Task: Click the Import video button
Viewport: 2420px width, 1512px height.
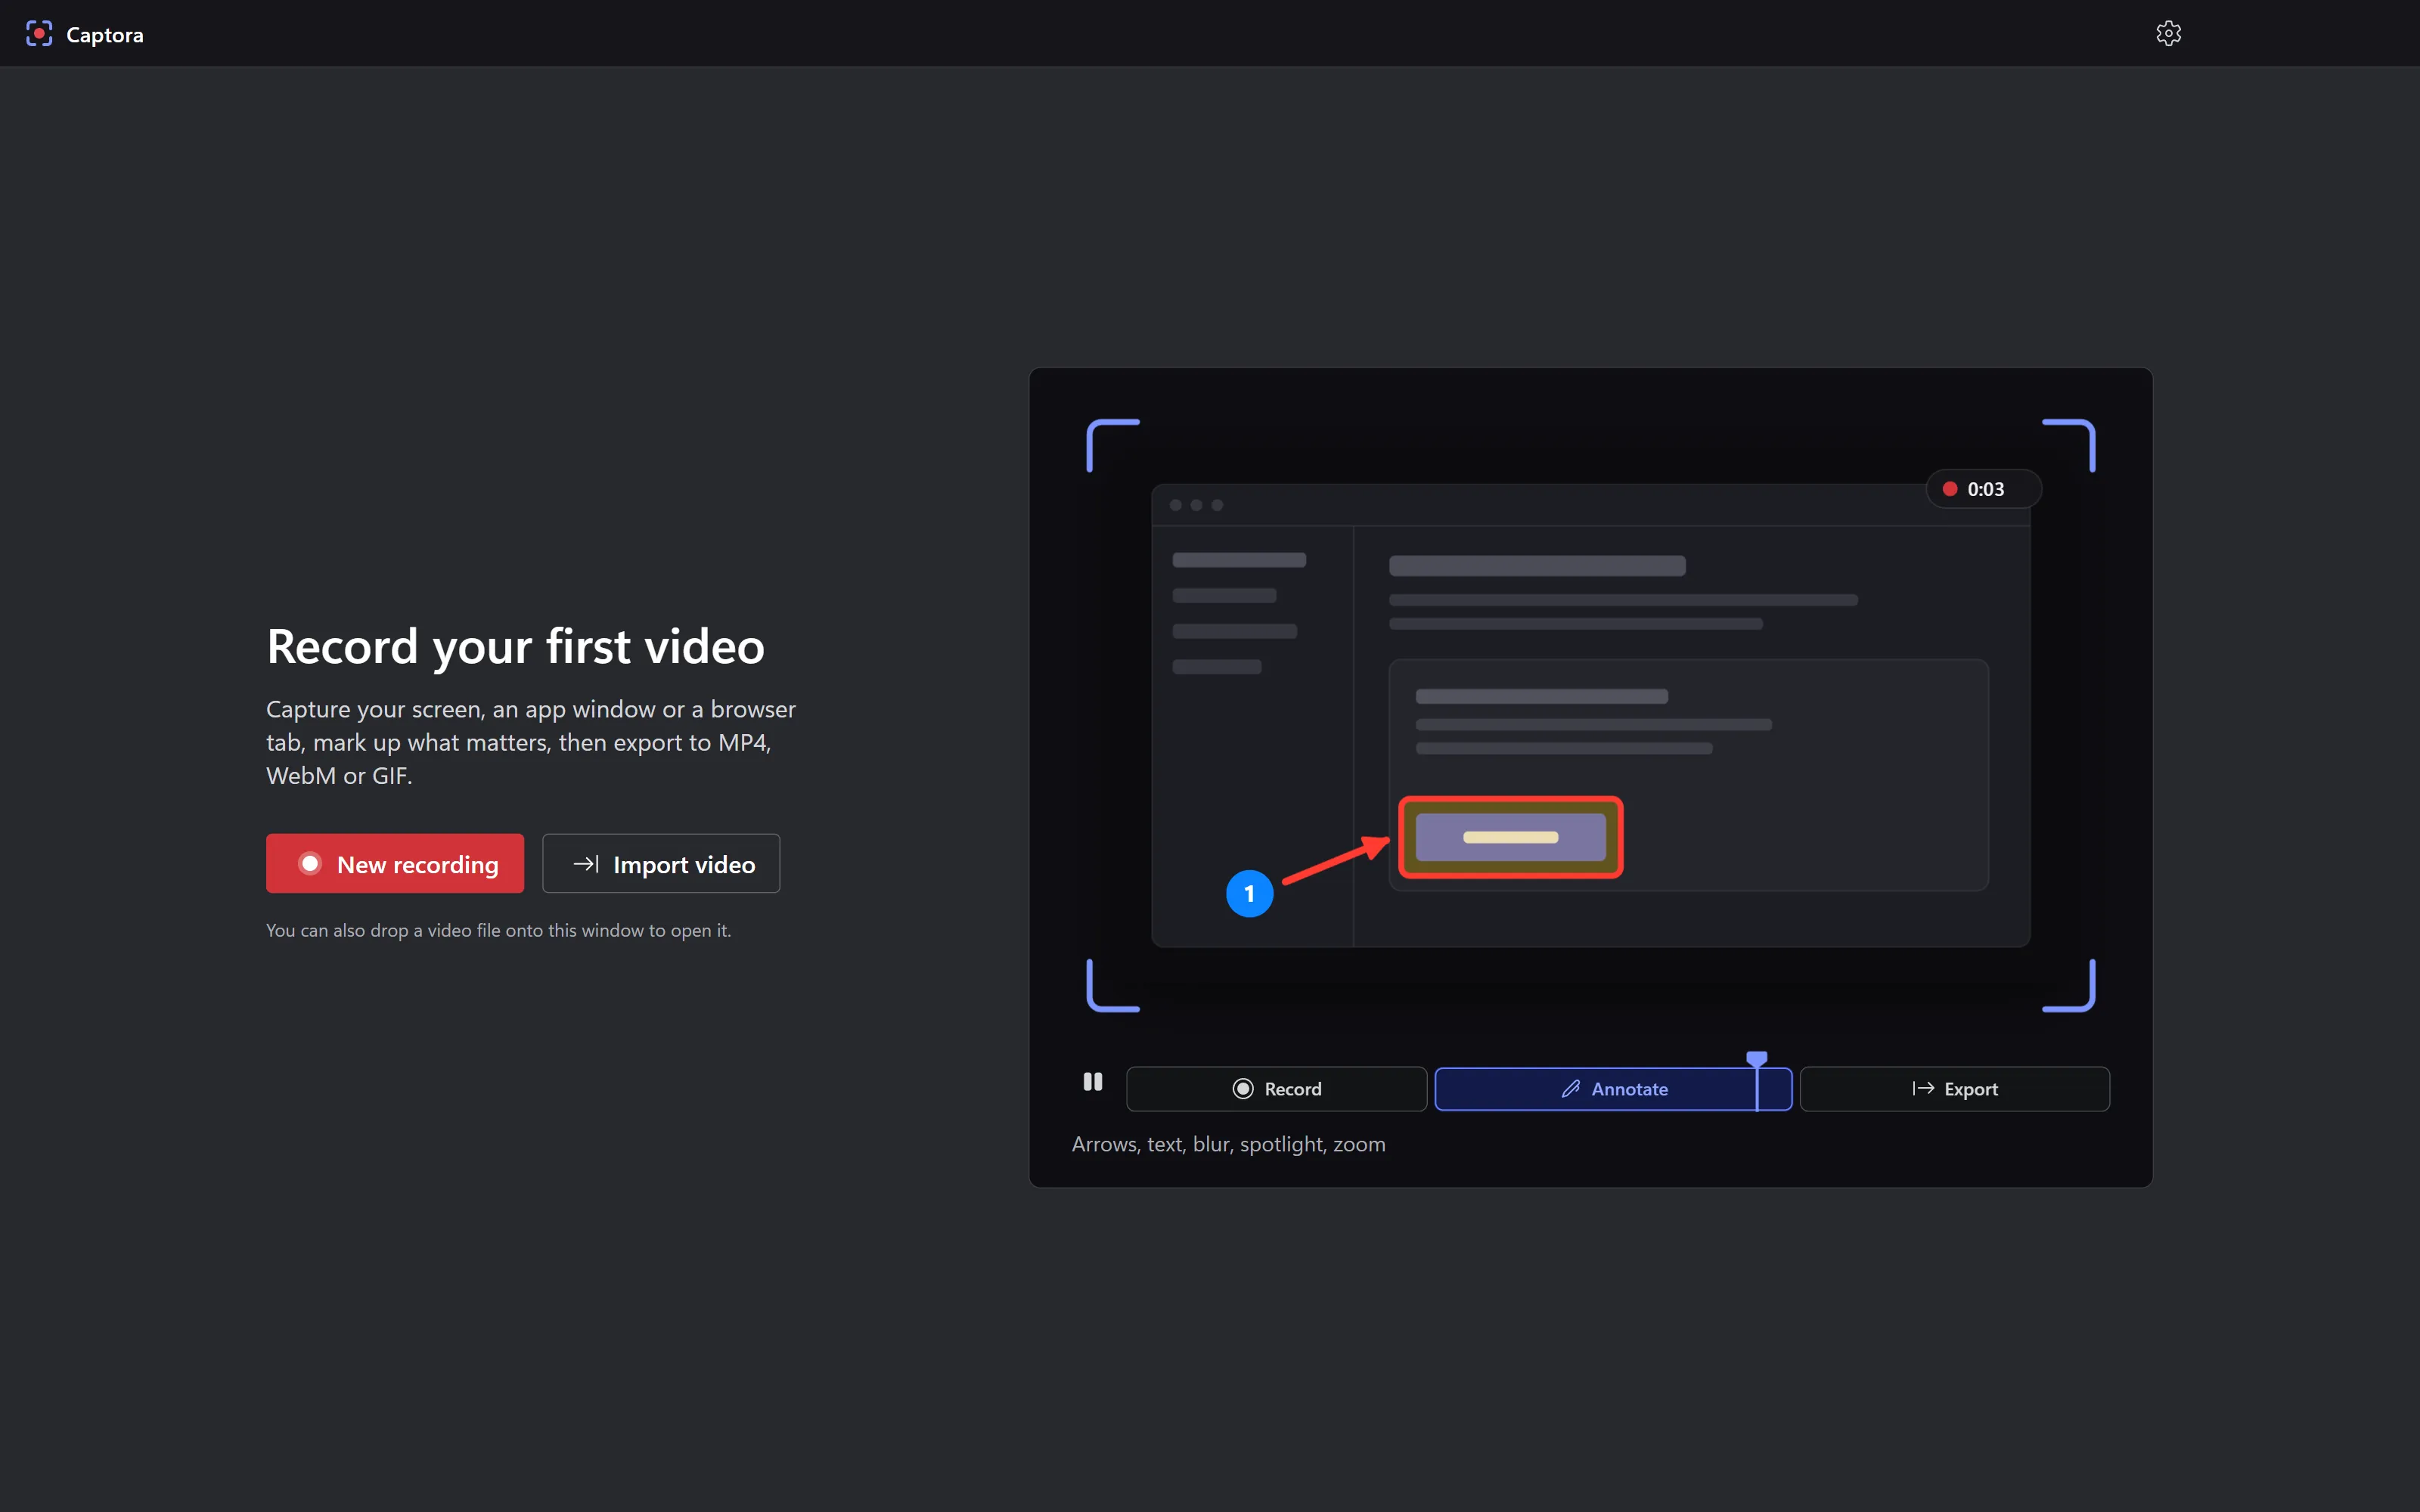Action: point(661,863)
